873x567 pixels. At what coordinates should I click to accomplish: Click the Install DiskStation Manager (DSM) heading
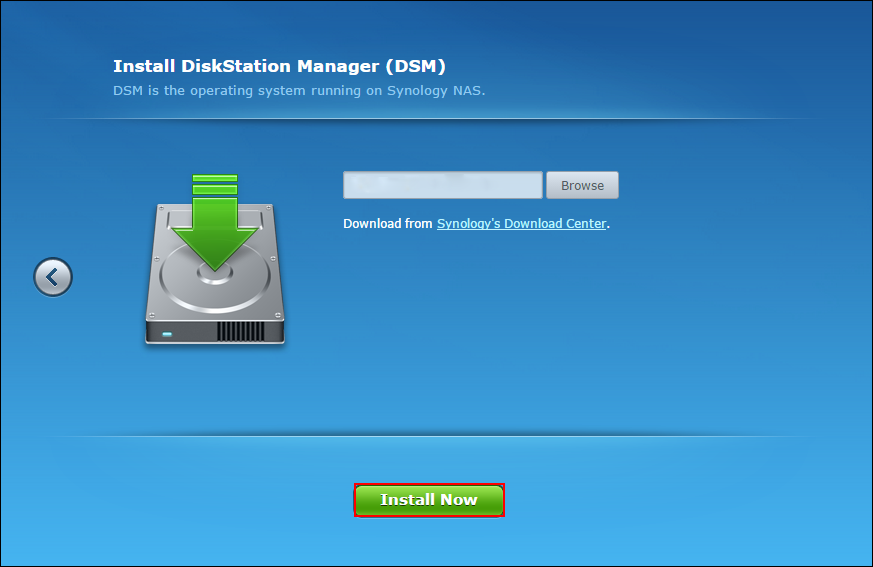pyautogui.click(x=279, y=66)
